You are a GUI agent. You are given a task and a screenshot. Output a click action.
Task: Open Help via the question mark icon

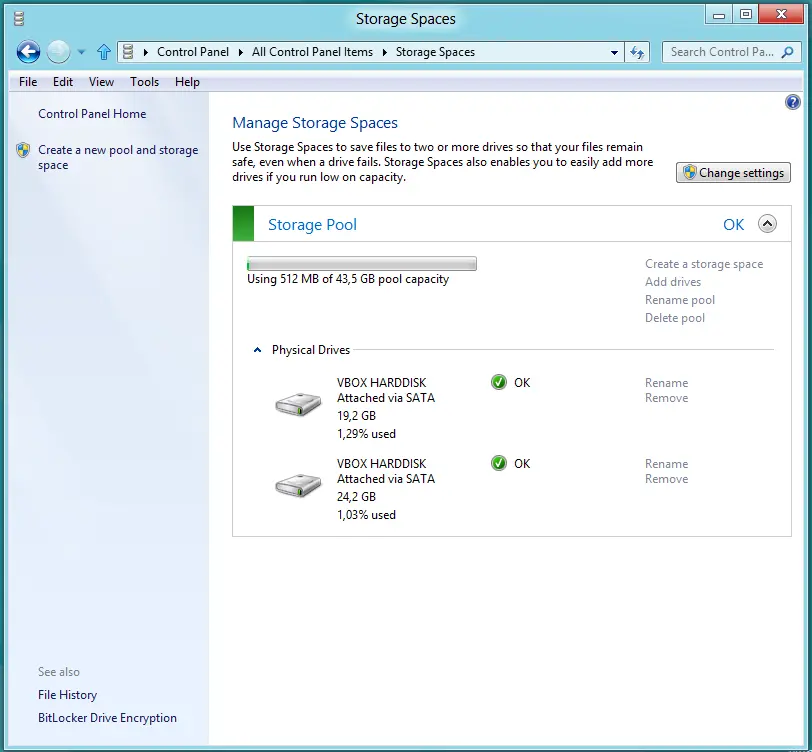click(x=792, y=102)
